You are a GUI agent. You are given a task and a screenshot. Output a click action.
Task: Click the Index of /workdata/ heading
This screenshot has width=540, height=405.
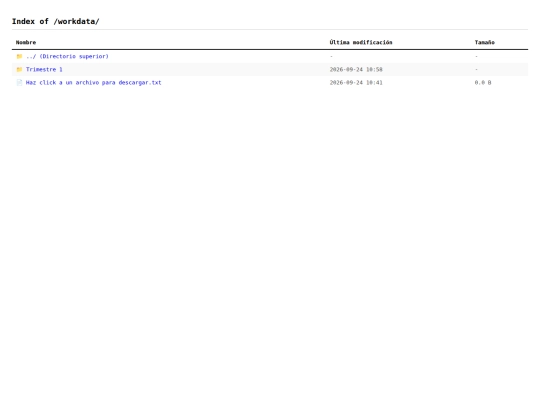pyautogui.click(x=55, y=21)
